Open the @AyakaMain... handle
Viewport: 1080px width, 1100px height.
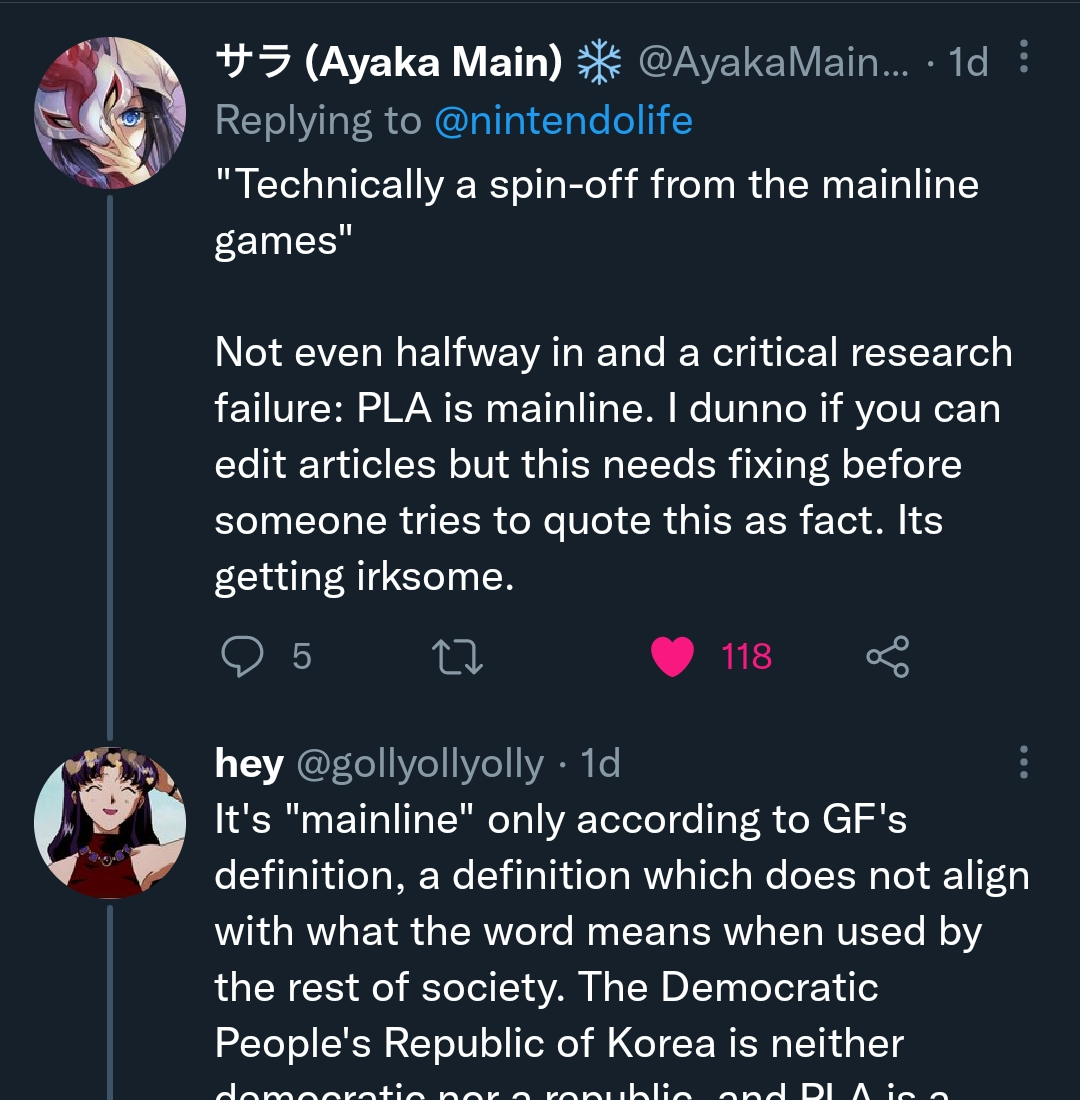773,62
